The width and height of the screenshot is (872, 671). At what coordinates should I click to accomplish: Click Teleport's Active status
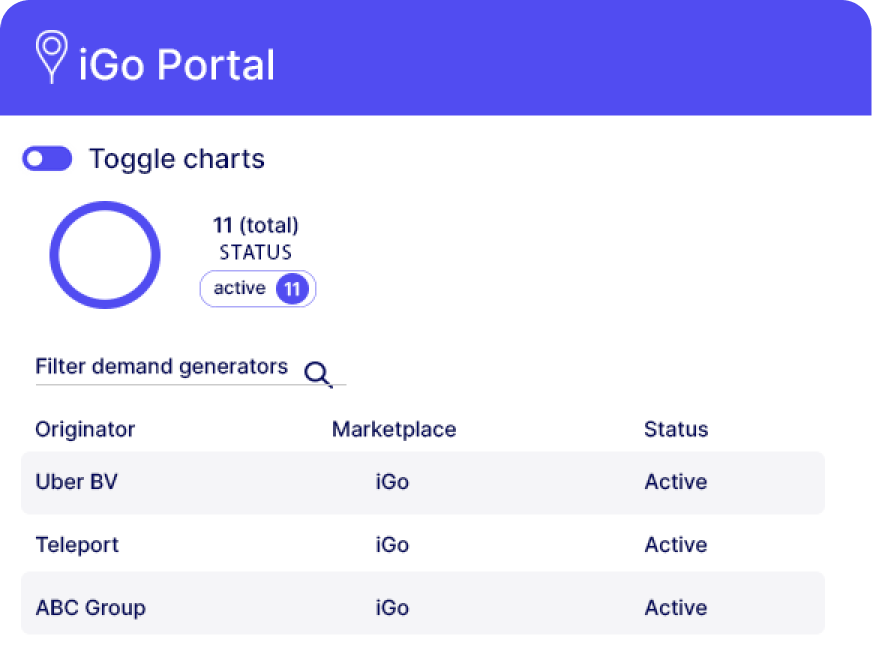pyautogui.click(x=676, y=545)
